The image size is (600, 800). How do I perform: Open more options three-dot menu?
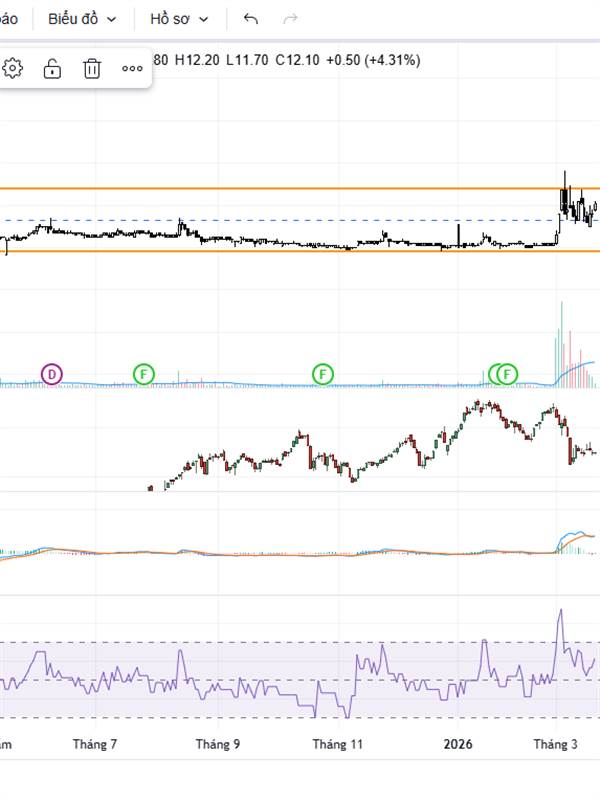pyautogui.click(x=132, y=68)
